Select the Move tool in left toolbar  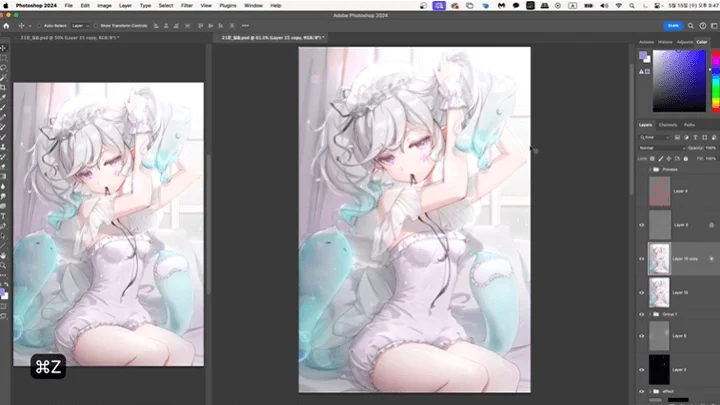3,48
